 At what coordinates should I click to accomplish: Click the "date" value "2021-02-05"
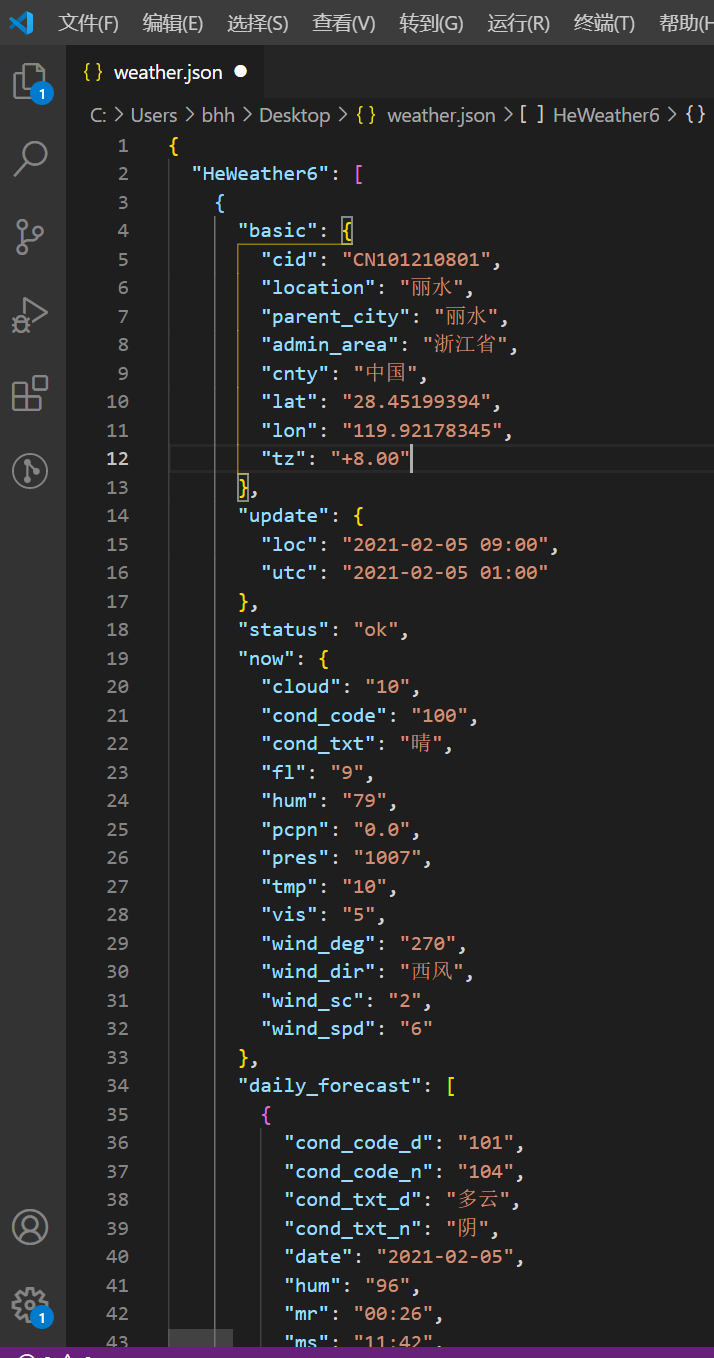point(445,1256)
